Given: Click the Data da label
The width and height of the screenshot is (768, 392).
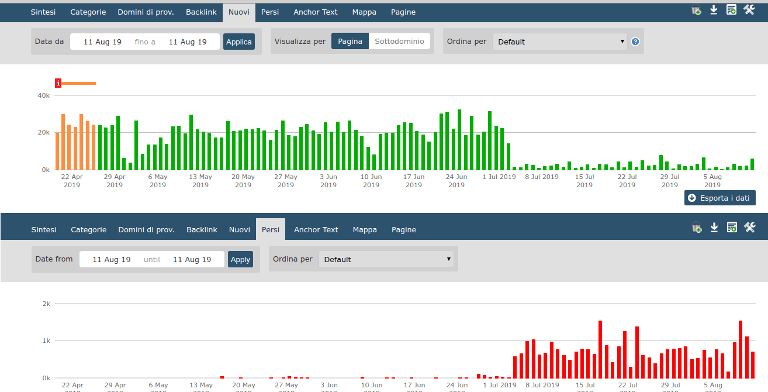Looking at the screenshot, I should (49, 42).
